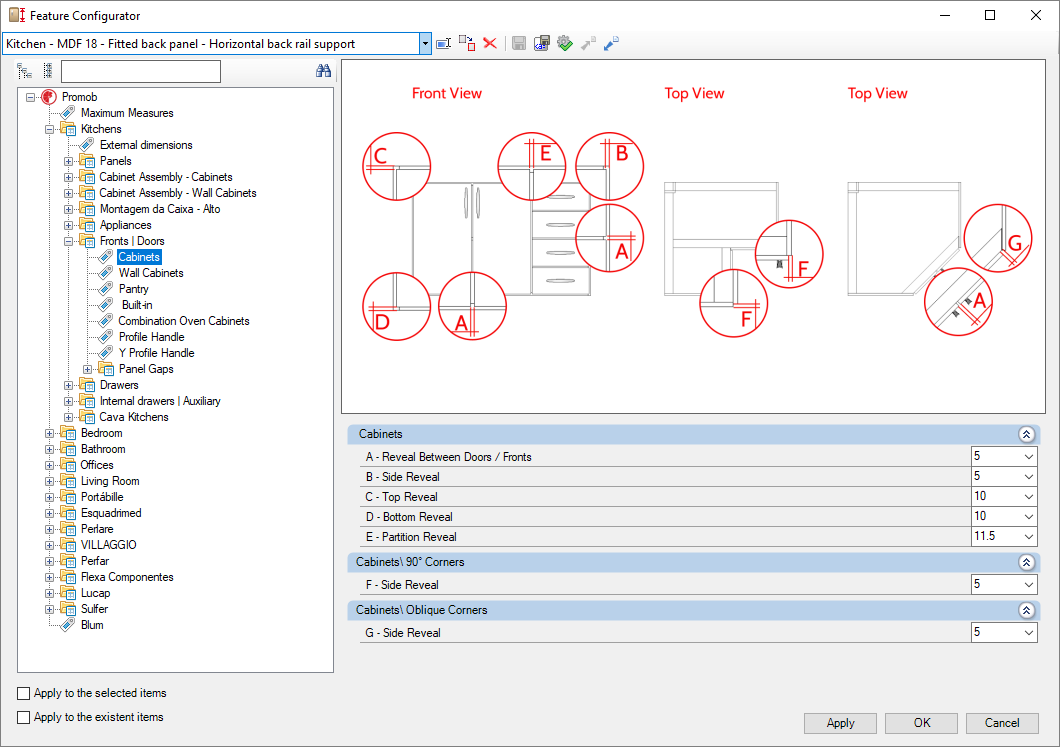Open the Built-in feature item
Viewport: 1060px width, 747px height.
point(137,305)
